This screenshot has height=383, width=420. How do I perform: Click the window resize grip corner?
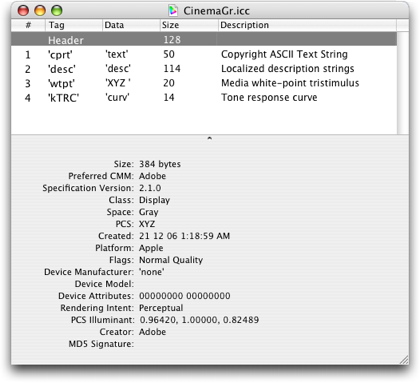[404, 360]
